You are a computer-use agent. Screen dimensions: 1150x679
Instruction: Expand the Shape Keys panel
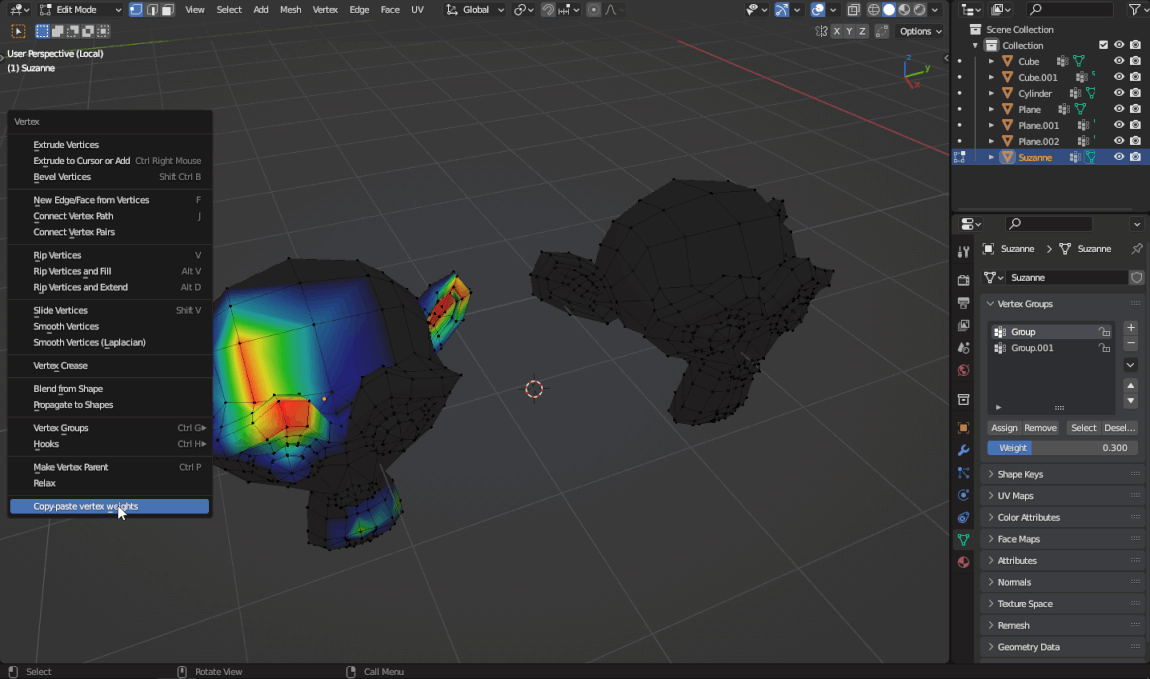(1062, 474)
